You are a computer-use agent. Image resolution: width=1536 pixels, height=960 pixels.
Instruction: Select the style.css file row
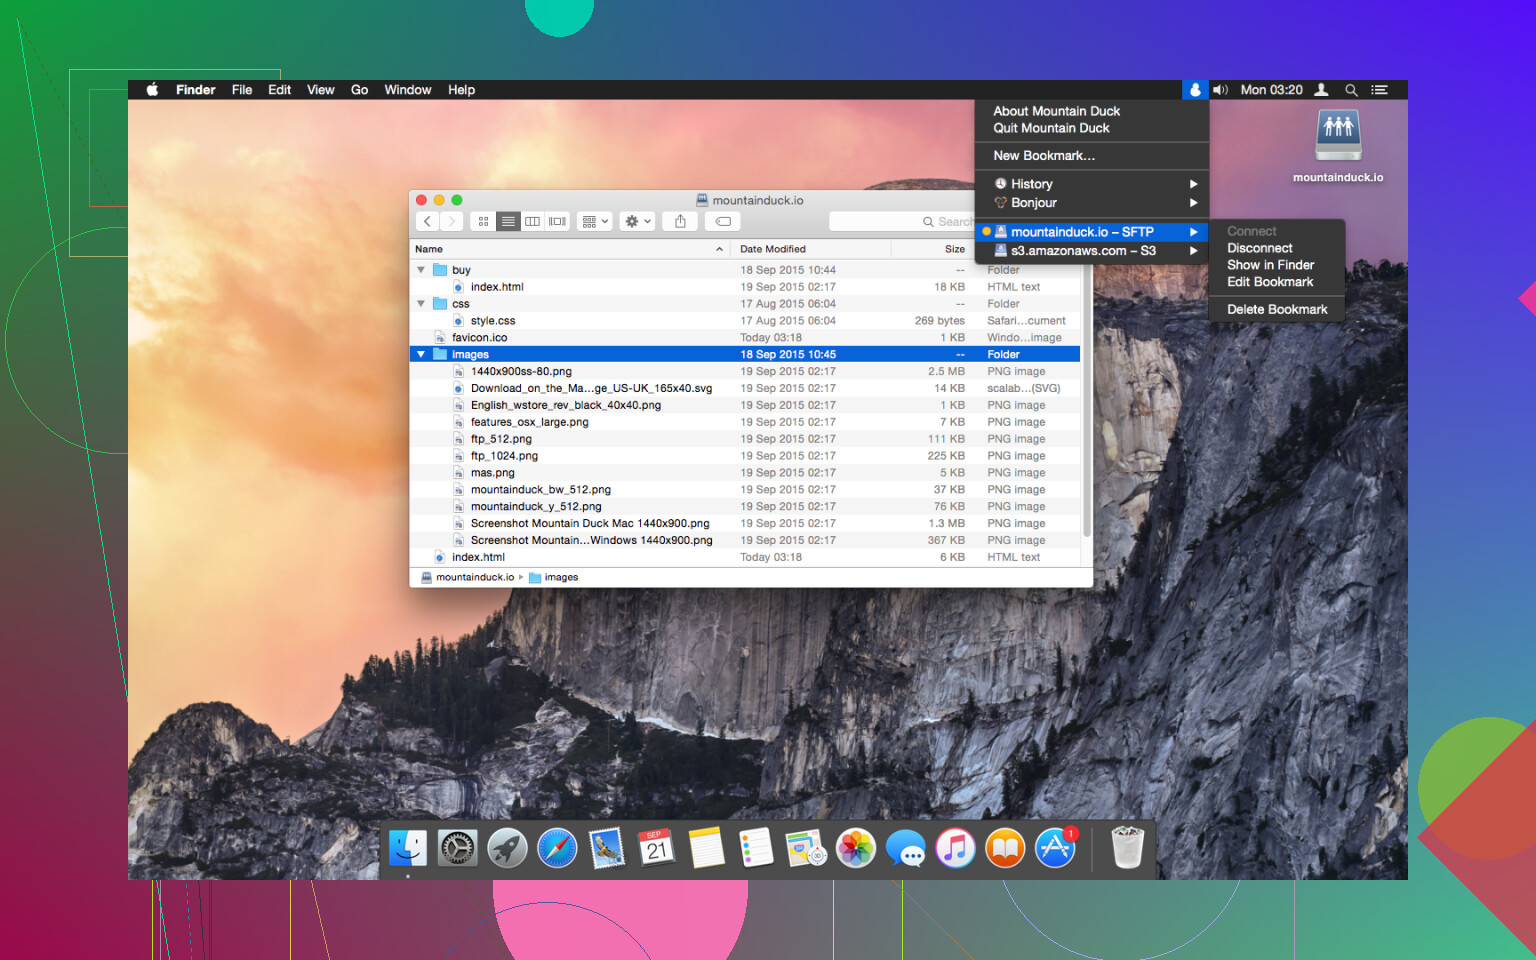pyautogui.click(x=493, y=321)
